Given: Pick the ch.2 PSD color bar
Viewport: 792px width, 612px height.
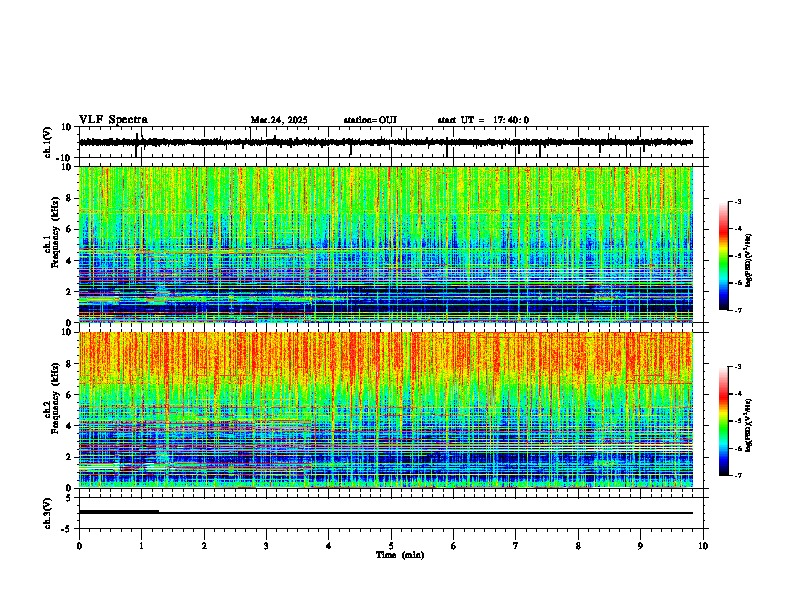Looking at the screenshot, I should pos(724,421).
